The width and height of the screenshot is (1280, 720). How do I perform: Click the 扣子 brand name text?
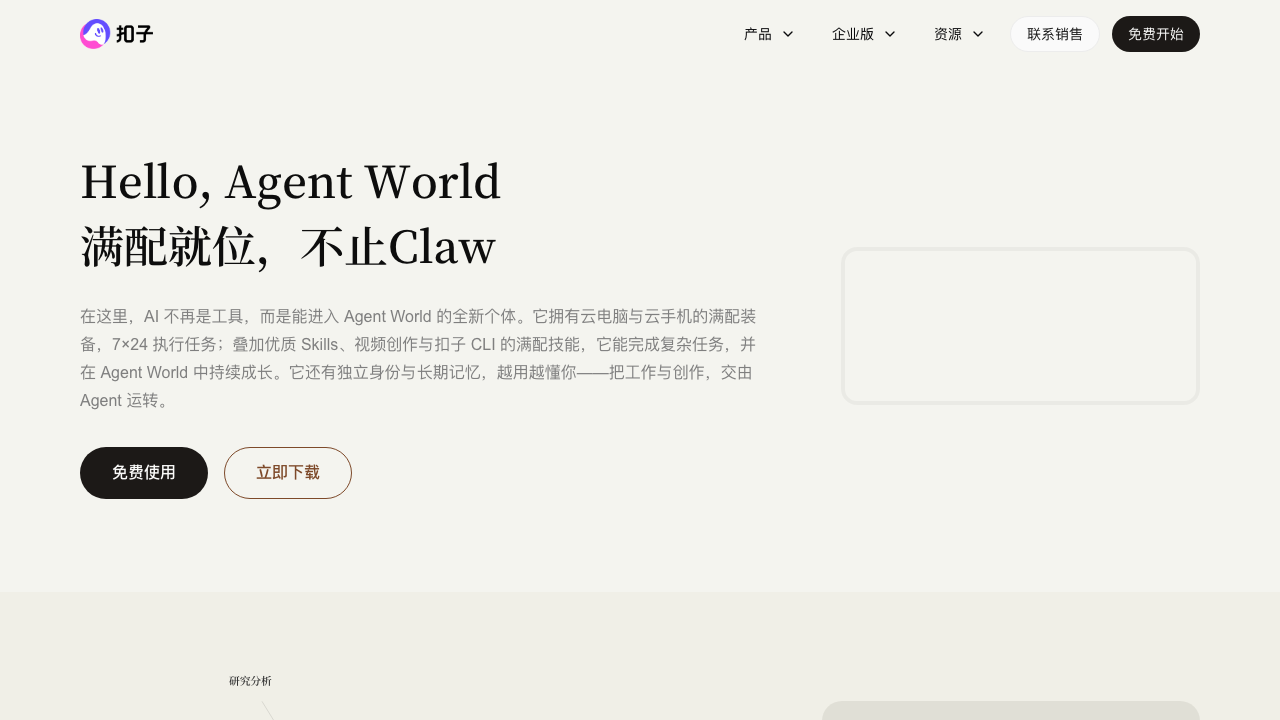click(x=135, y=35)
